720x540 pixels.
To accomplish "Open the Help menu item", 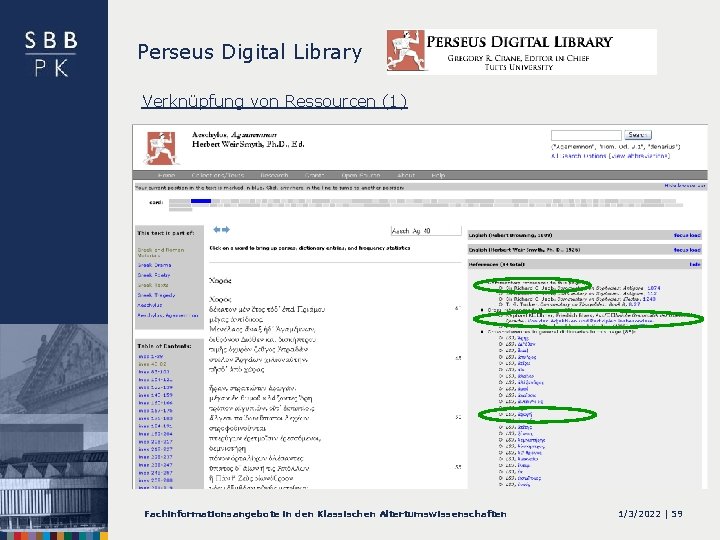I will point(438,175).
